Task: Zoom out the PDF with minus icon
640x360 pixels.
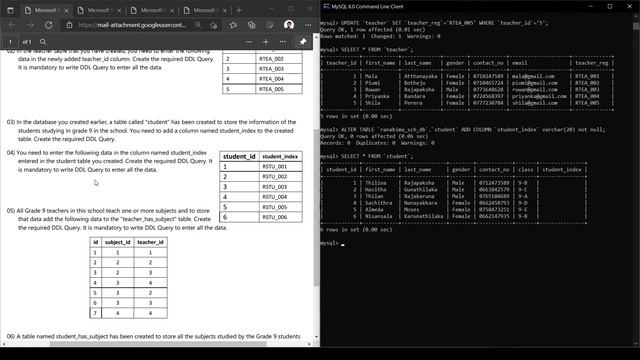Action: point(249,42)
